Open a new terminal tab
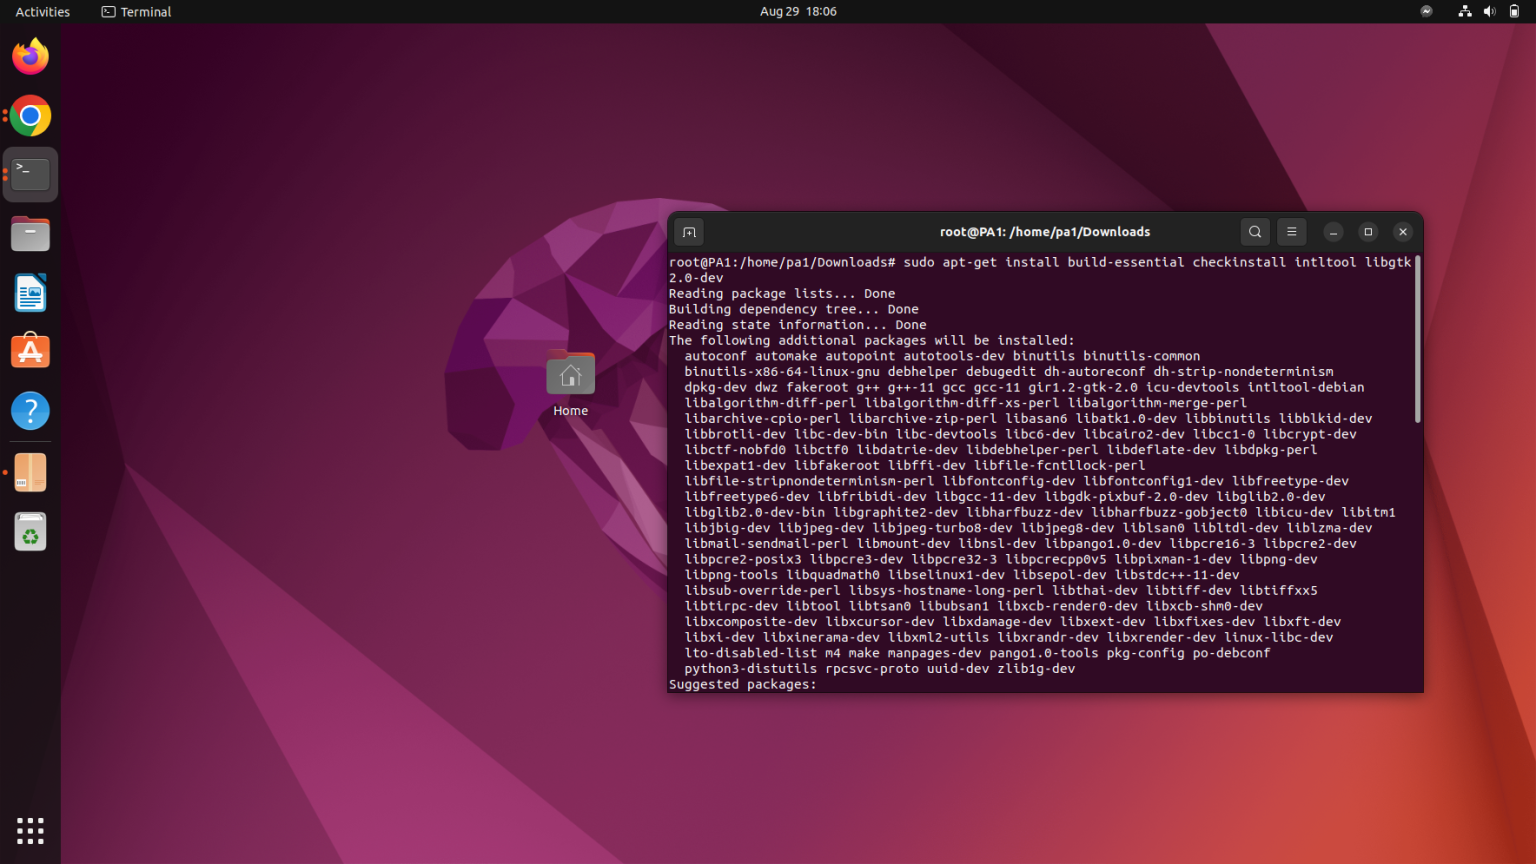Viewport: 1536px width, 864px height. (x=688, y=231)
